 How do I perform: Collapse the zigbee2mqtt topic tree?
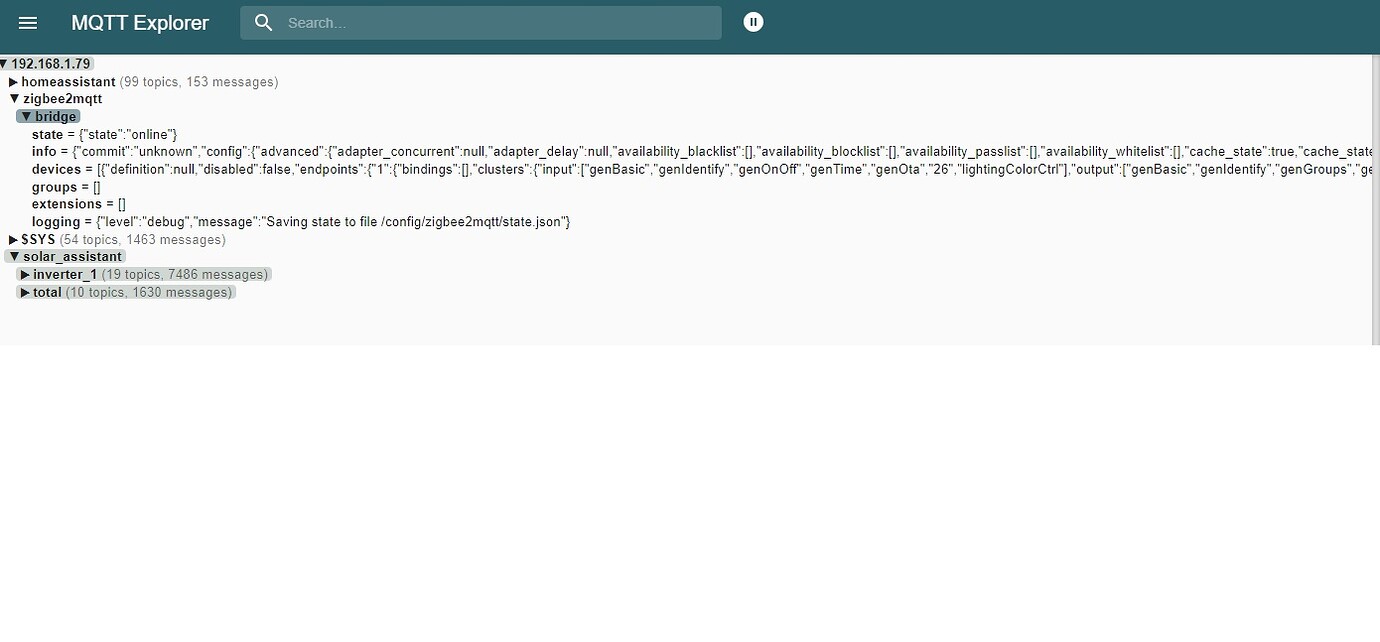pos(13,98)
